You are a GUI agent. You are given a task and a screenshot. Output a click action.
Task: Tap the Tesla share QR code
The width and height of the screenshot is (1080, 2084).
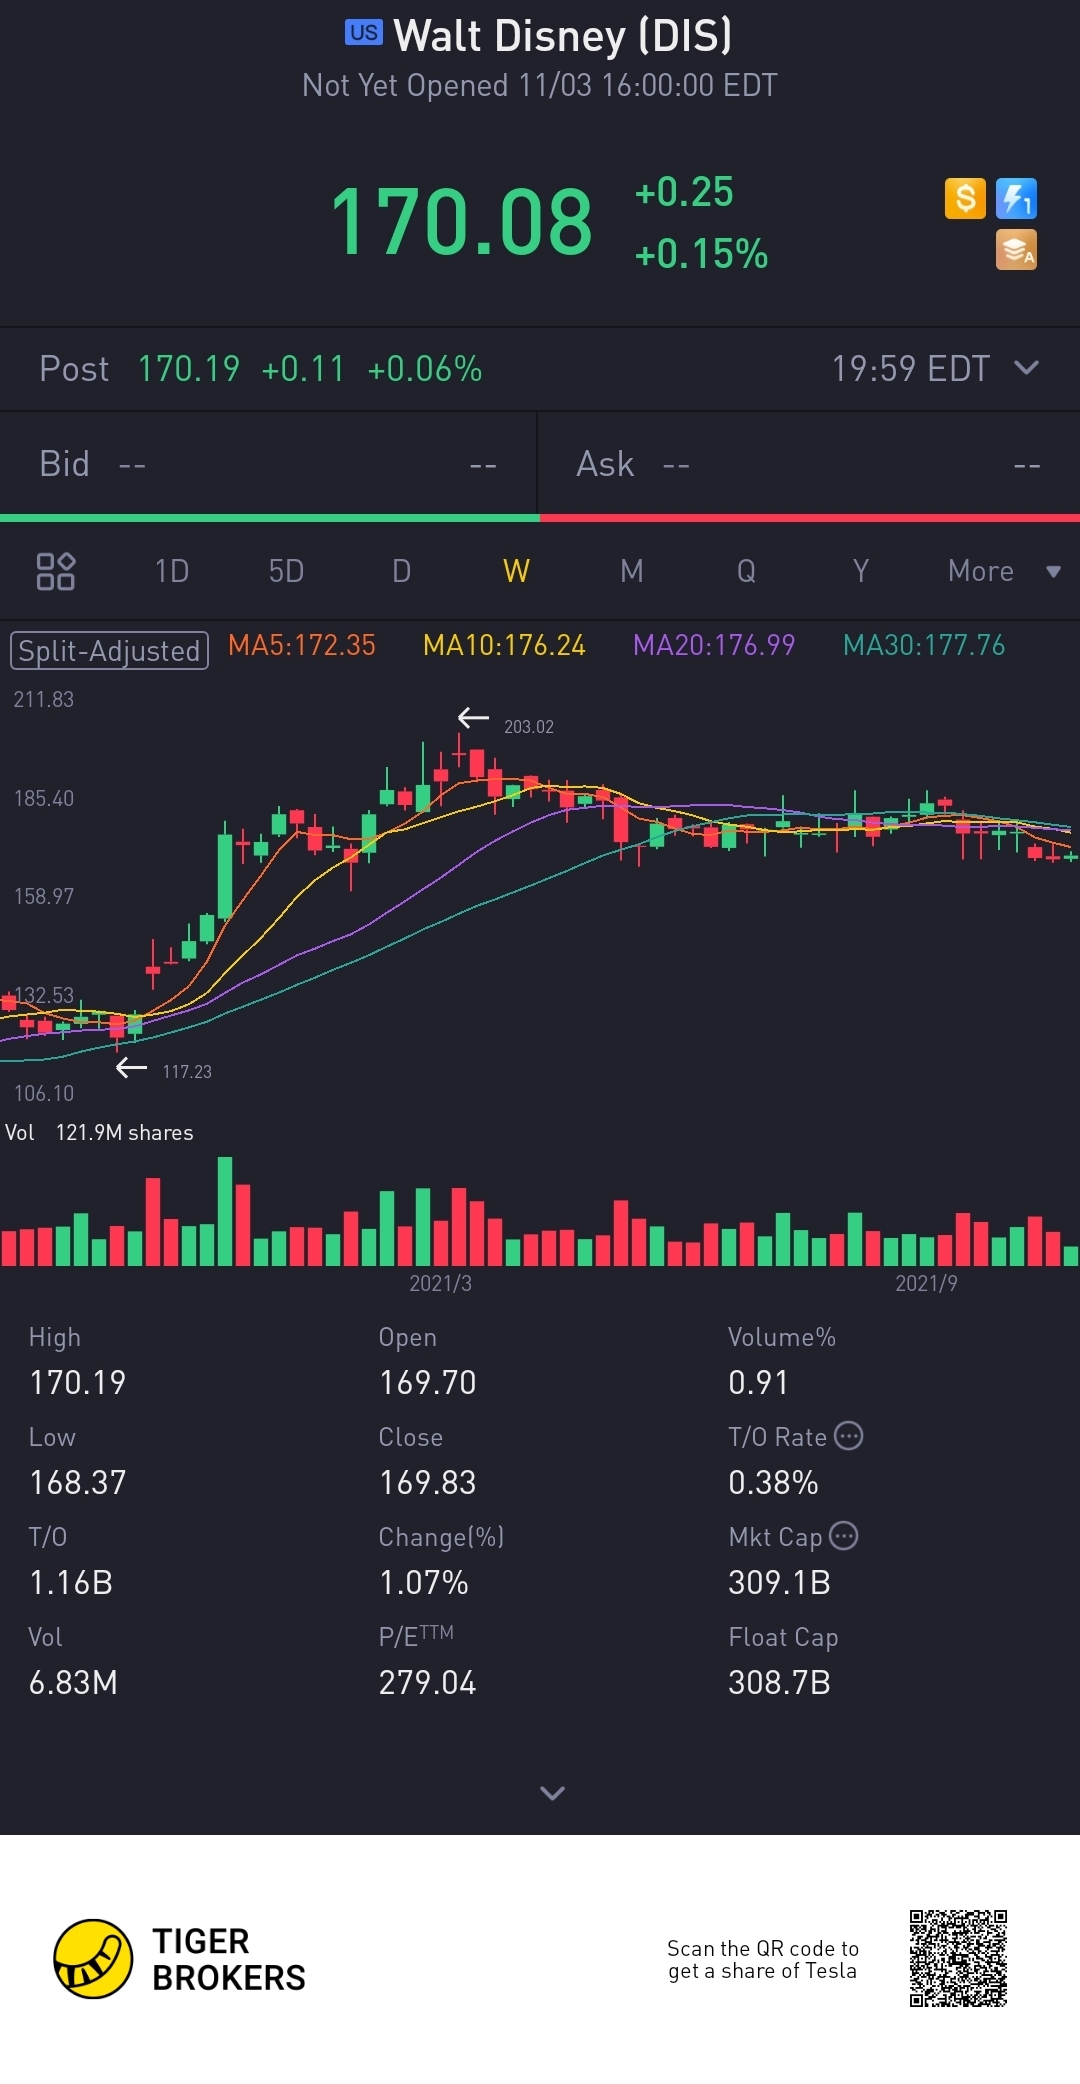pyautogui.click(x=958, y=1959)
